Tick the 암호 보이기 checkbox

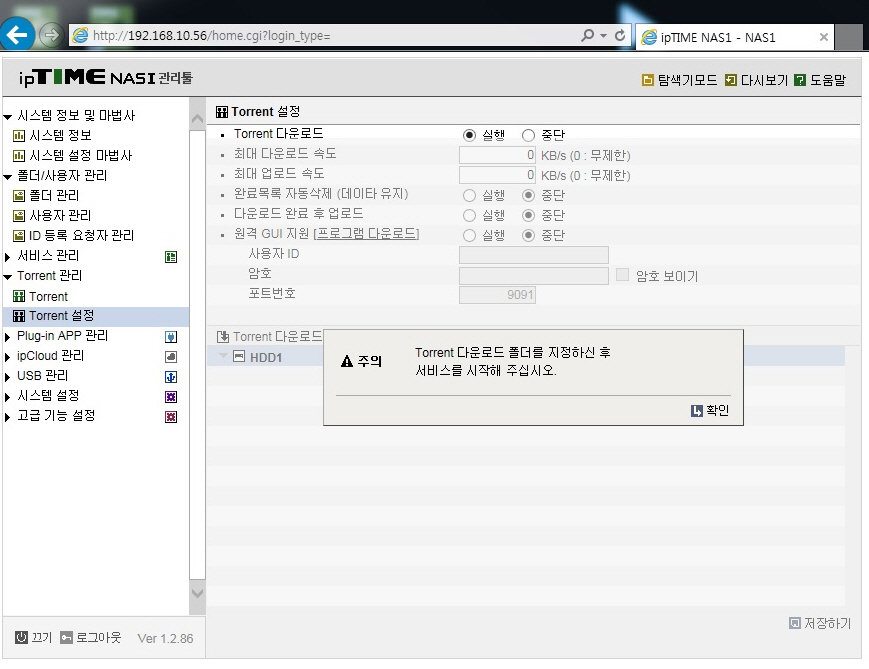[x=622, y=275]
